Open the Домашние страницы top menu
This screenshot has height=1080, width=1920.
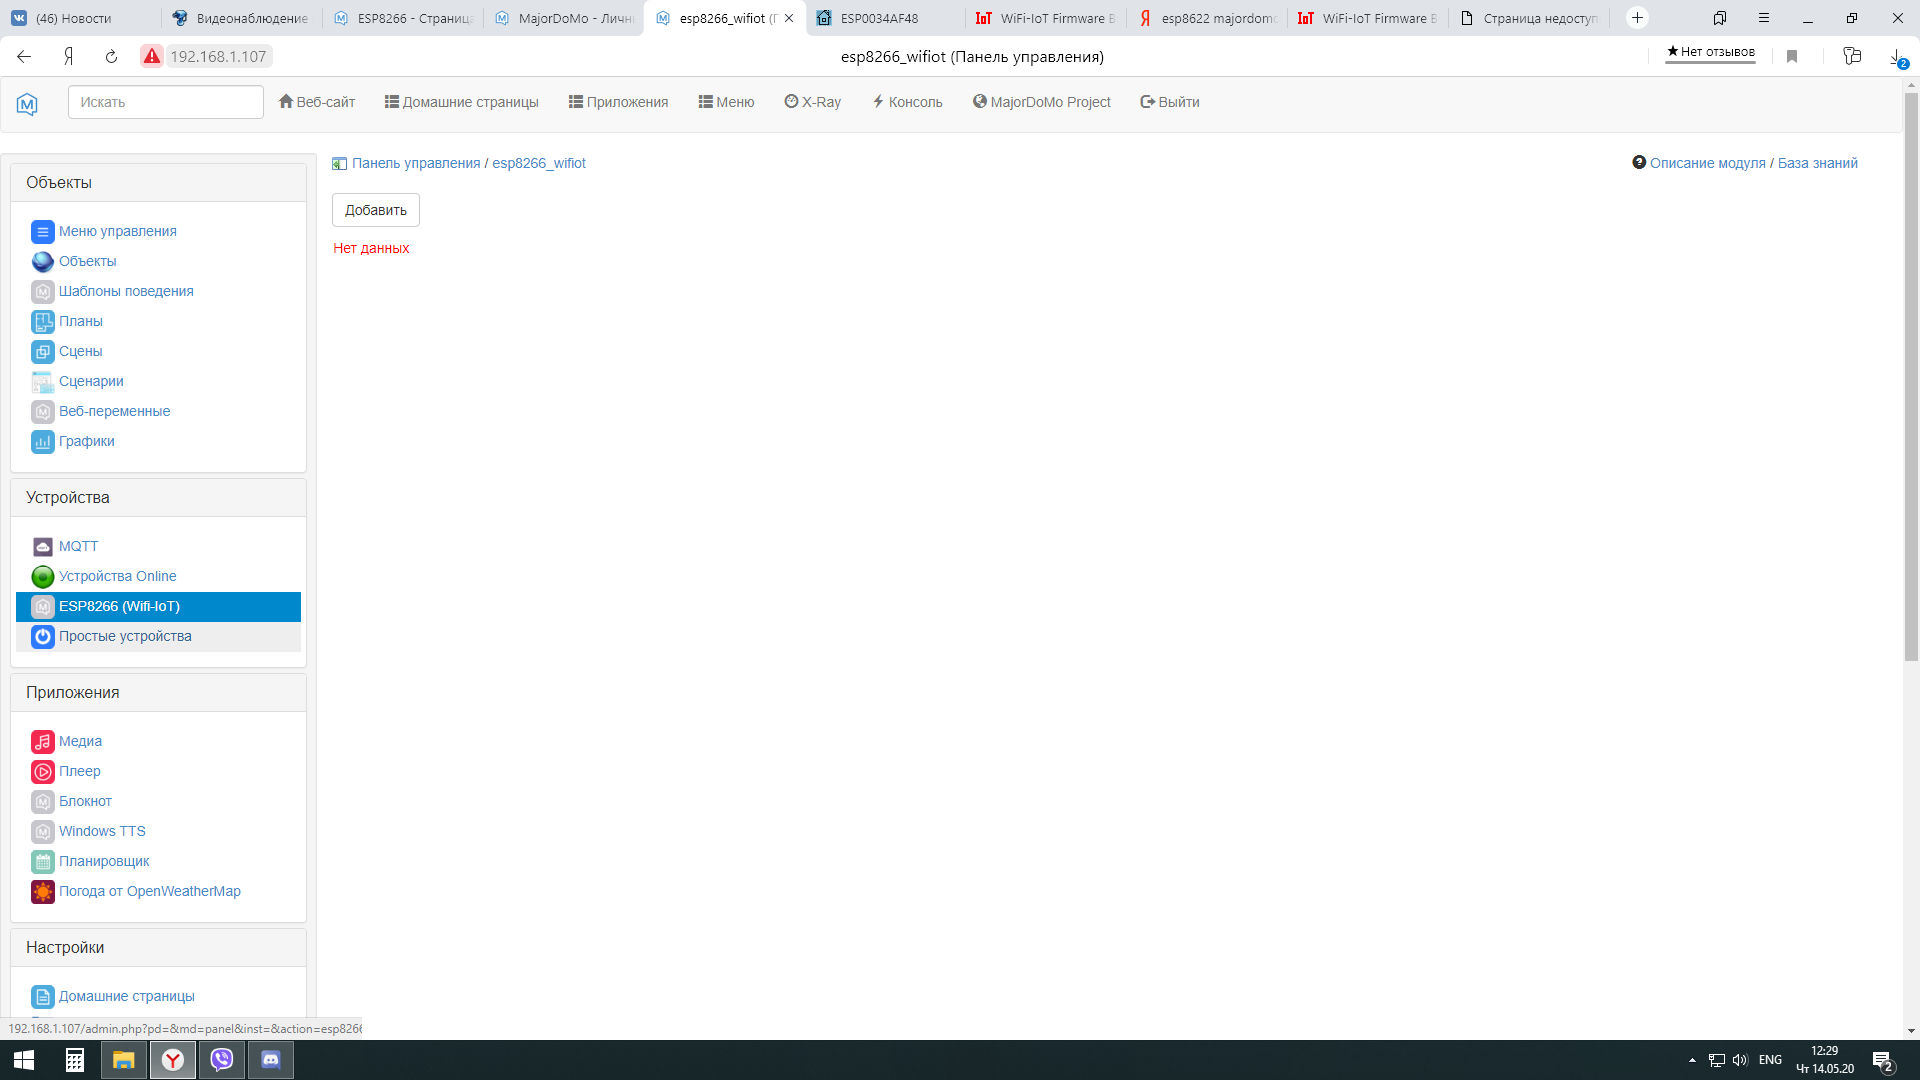[x=461, y=102]
